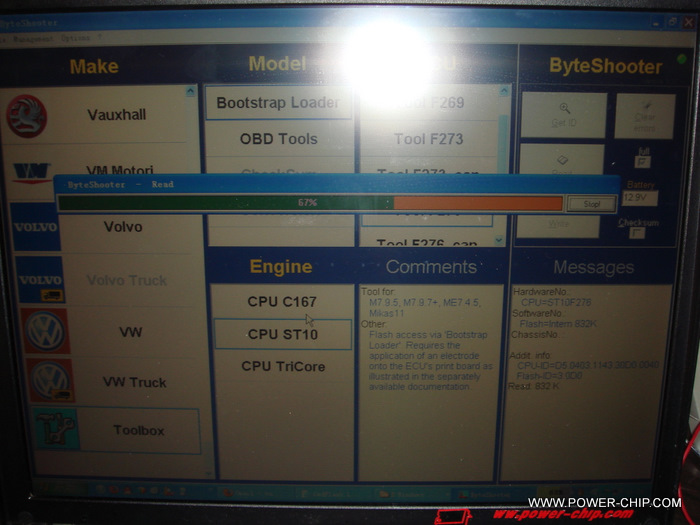Select the VW Truck logo icon

50,380
